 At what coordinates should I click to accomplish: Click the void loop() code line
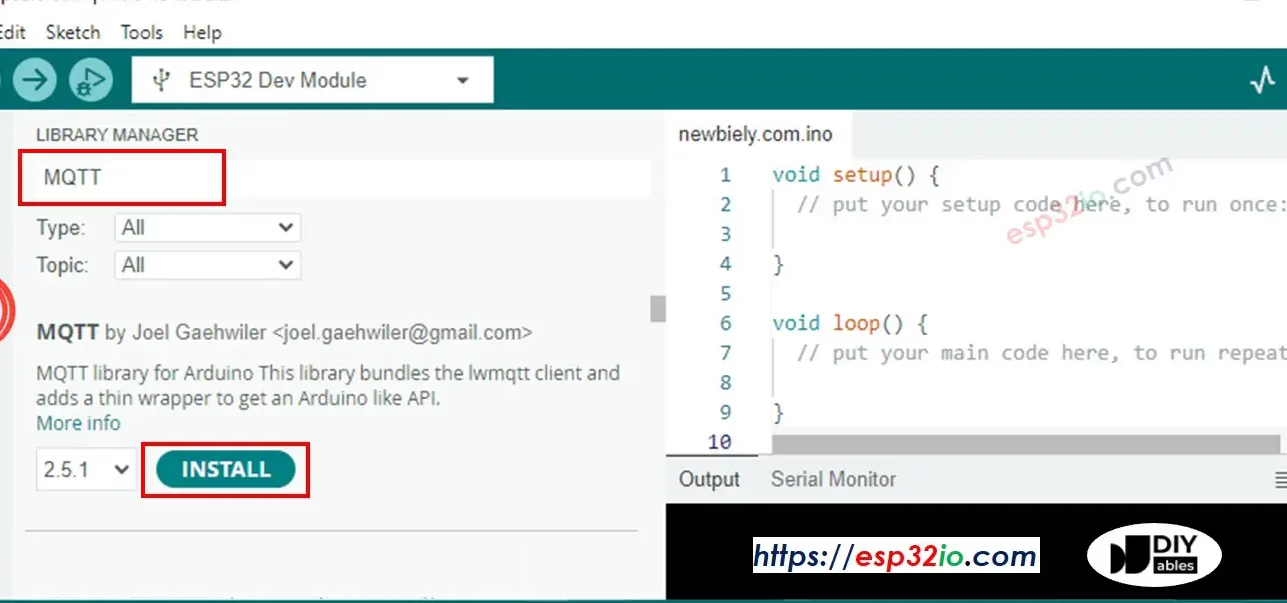click(x=850, y=323)
